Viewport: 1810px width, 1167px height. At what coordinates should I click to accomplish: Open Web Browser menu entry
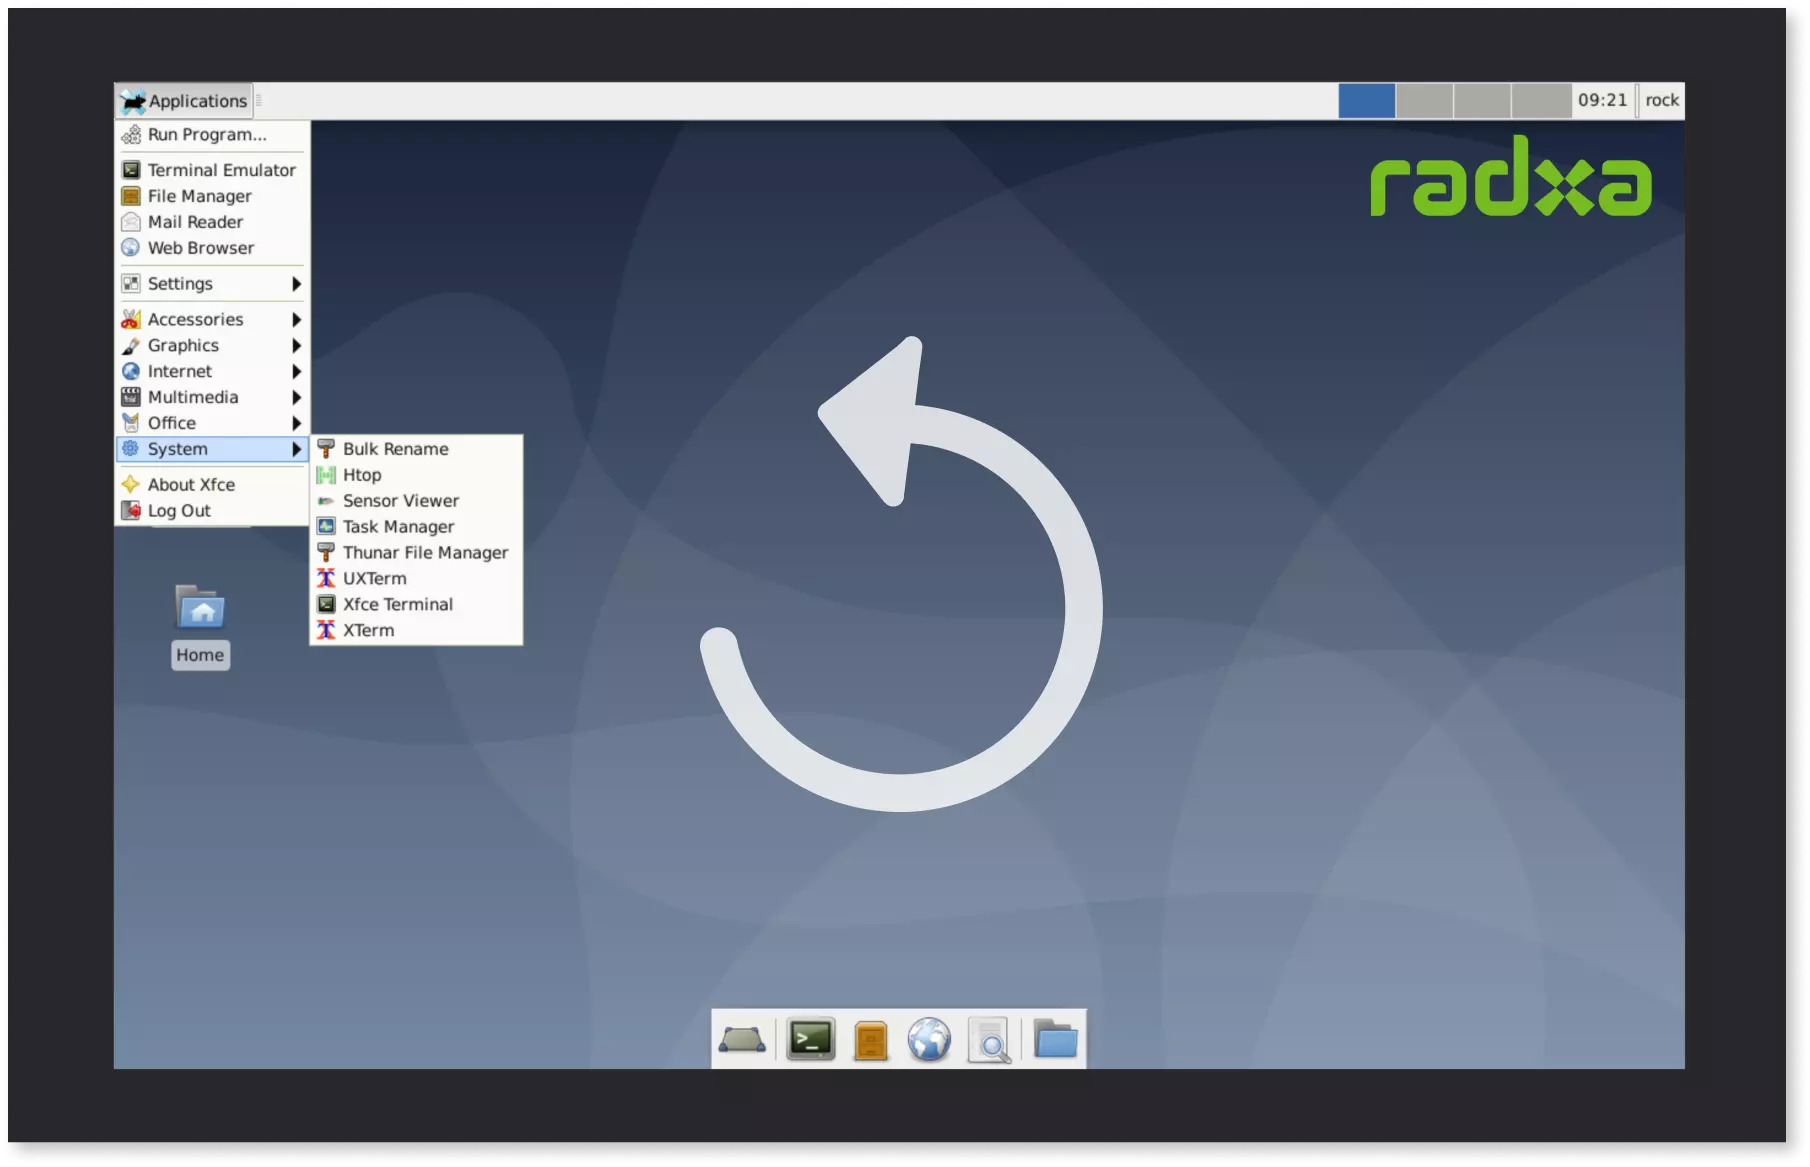[x=212, y=248]
